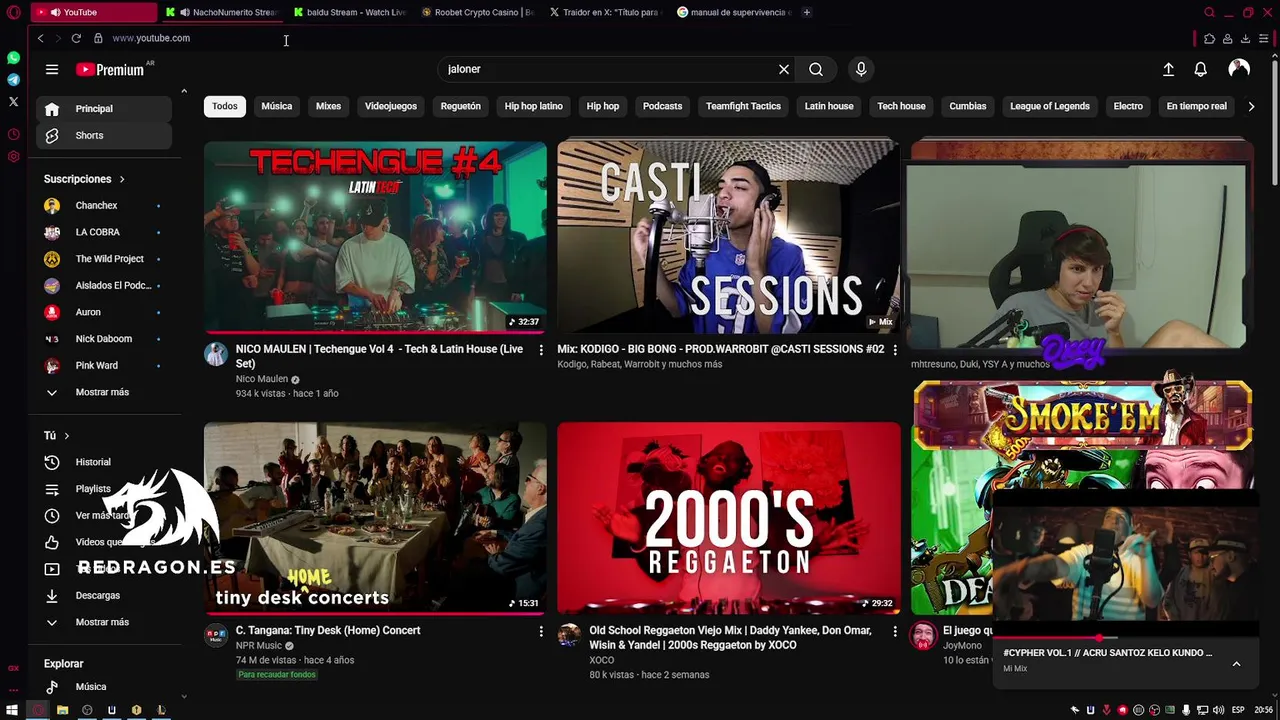Open the notifications bell
Viewport: 1280px width, 720px height.
pyautogui.click(x=1200, y=69)
